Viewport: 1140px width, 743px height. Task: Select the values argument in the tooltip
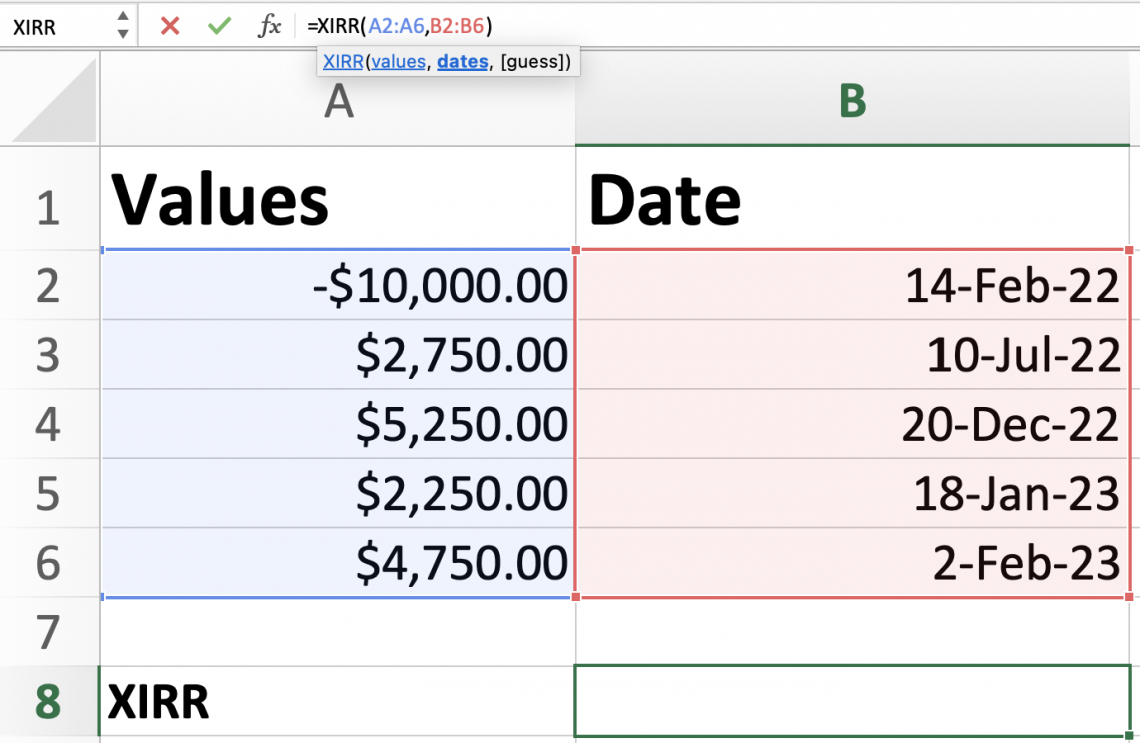coord(399,61)
